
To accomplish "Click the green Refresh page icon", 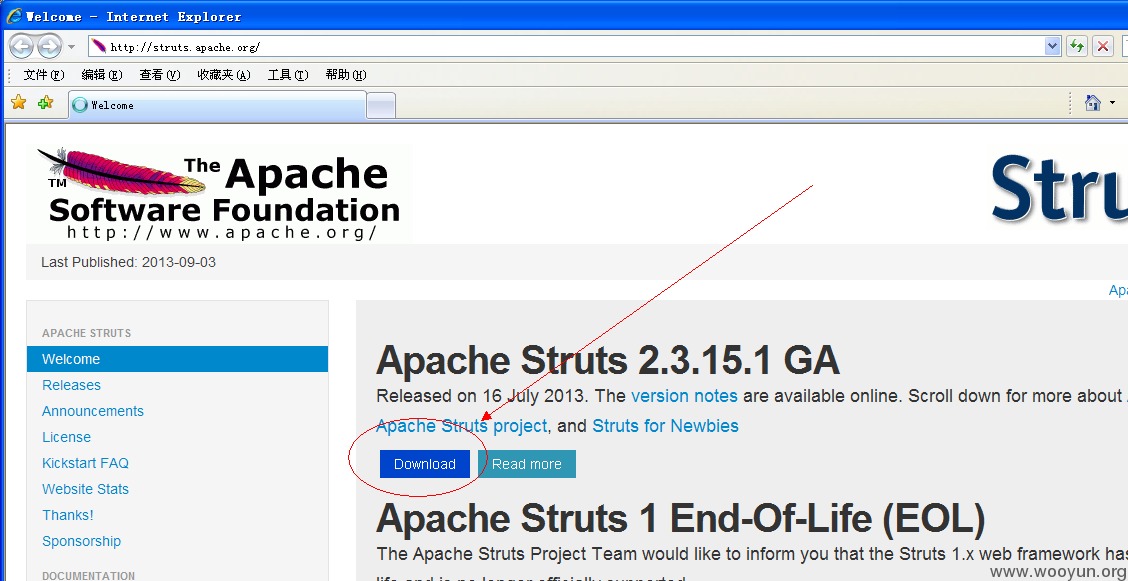I will [1076, 47].
